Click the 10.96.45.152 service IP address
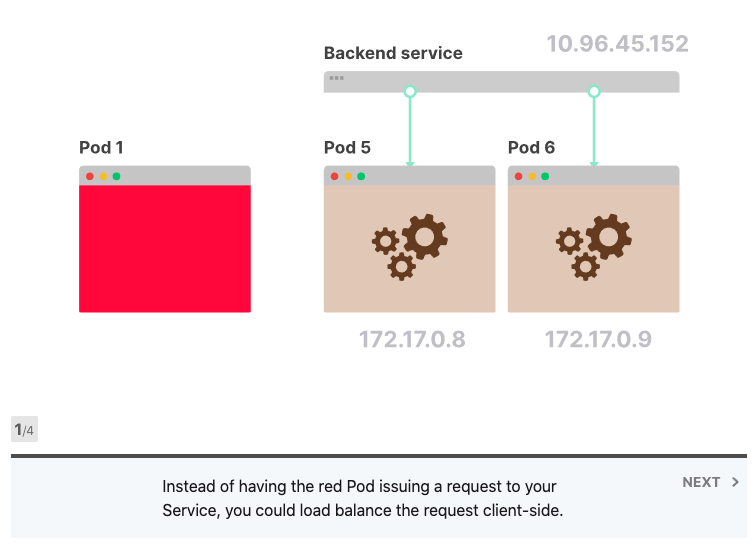This screenshot has height=548, width=754. click(x=617, y=44)
